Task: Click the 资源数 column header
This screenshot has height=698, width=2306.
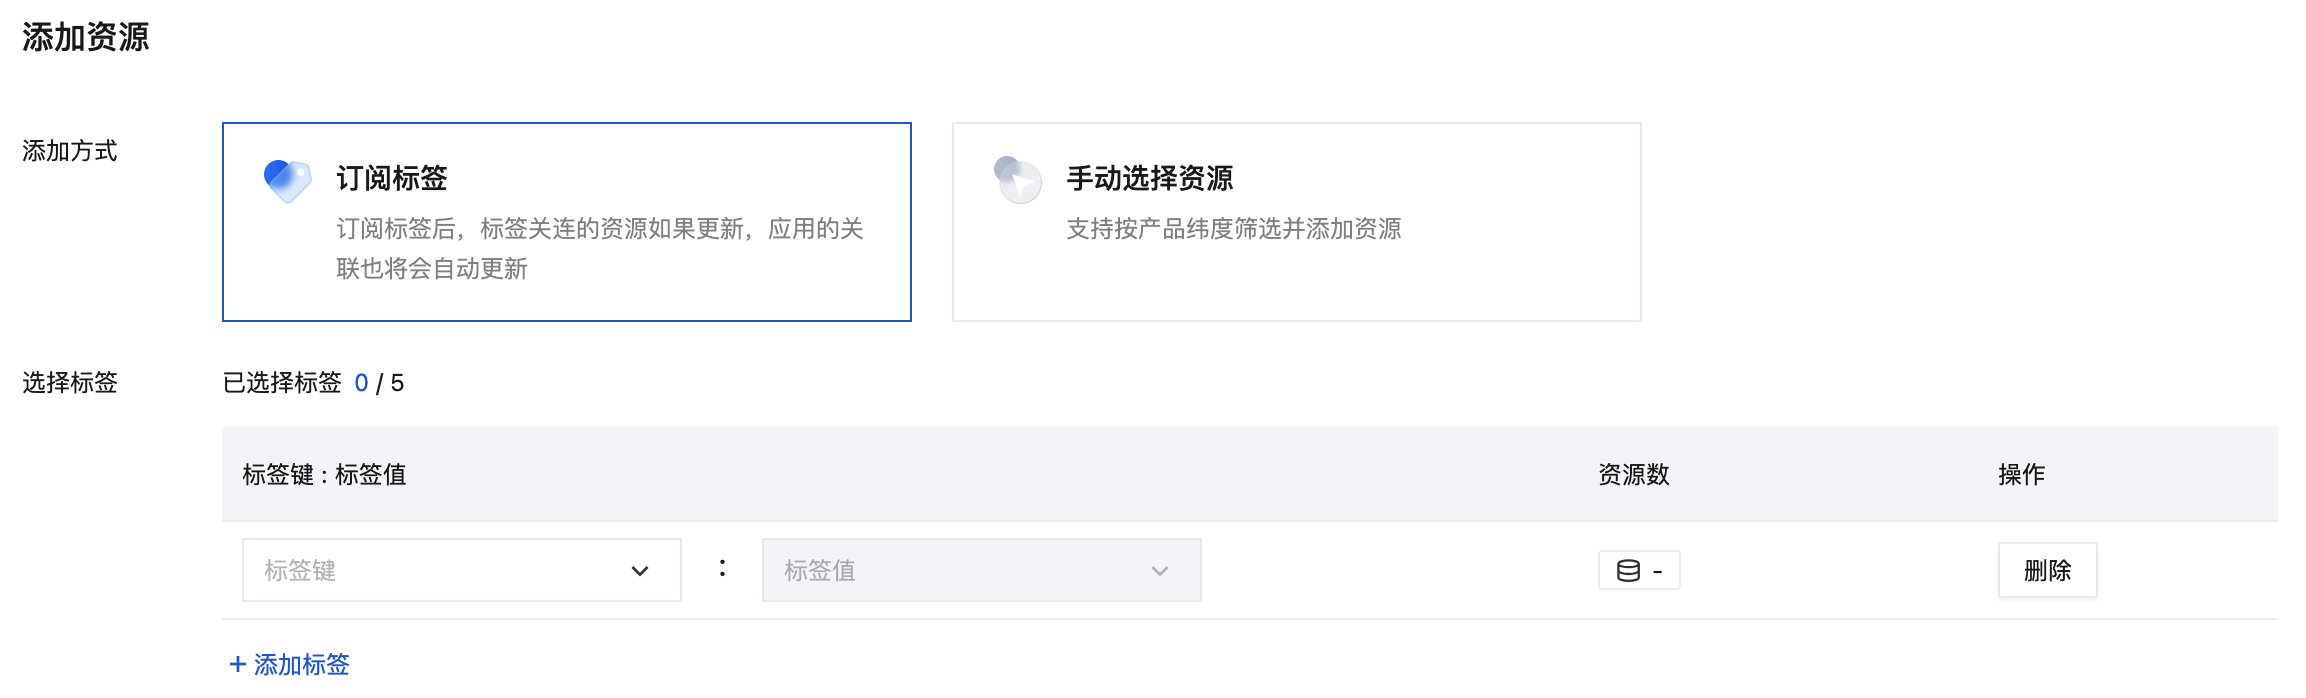Action: pyautogui.click(x=1634, y=474)
